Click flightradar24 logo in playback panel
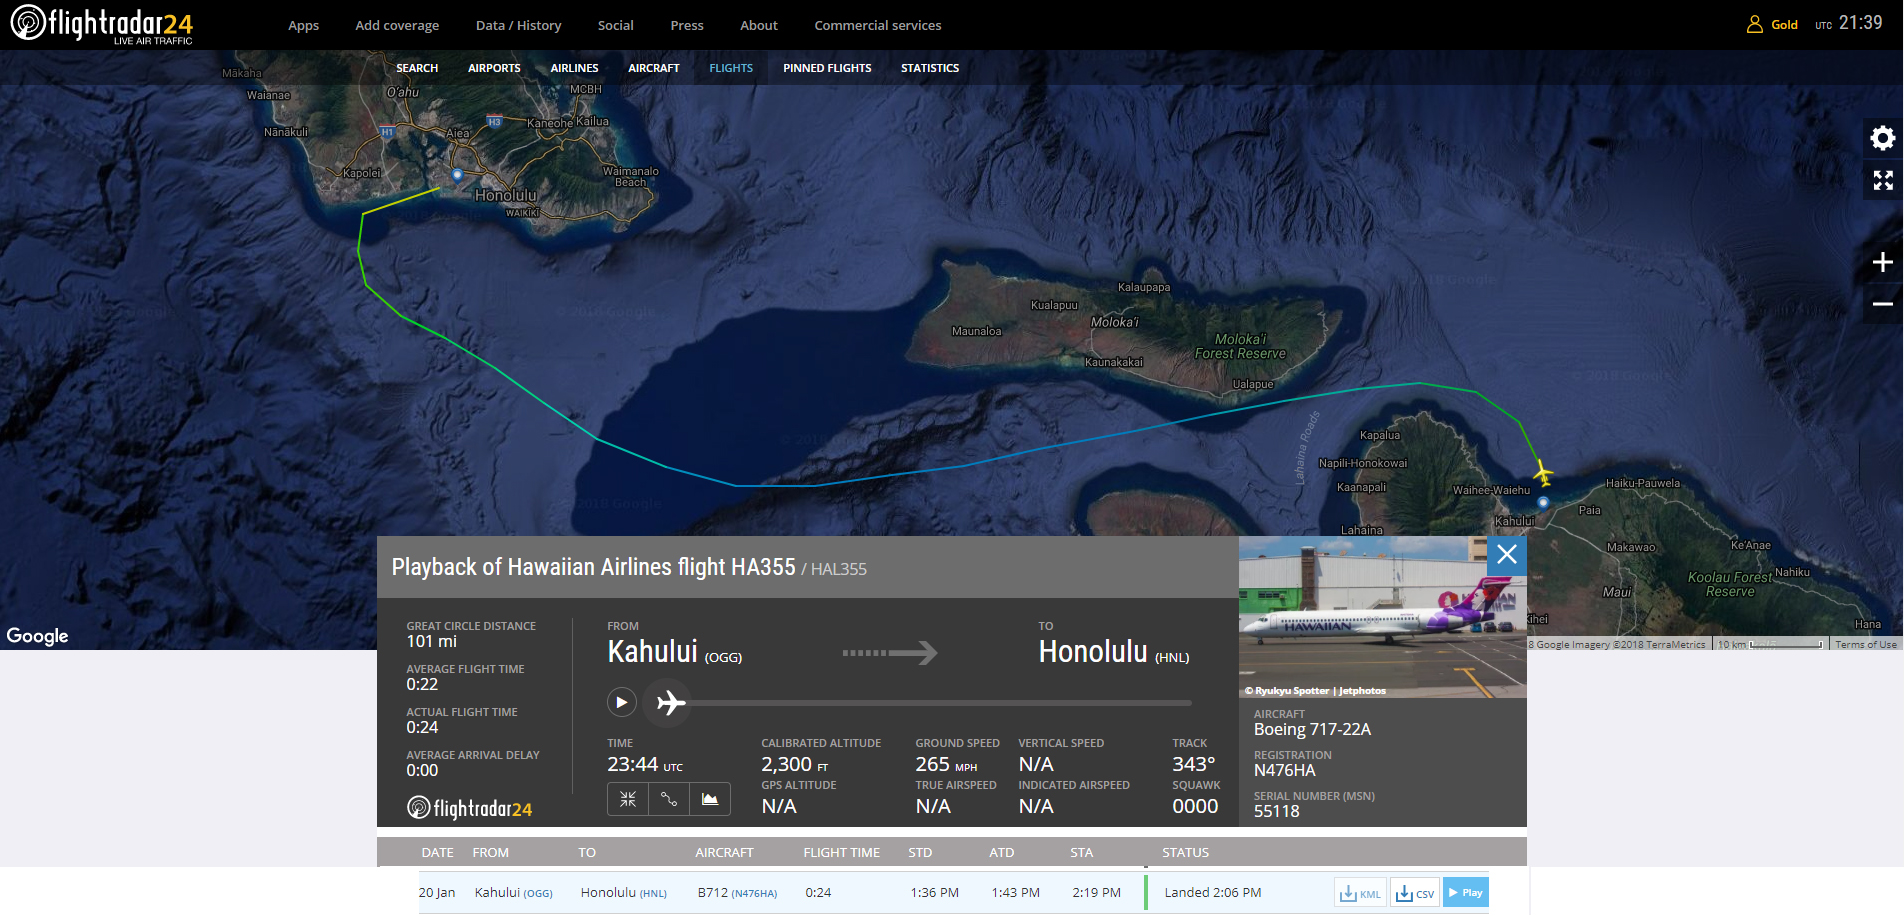The height and width of the screenshot is (916, 1904). pos(469,808)
